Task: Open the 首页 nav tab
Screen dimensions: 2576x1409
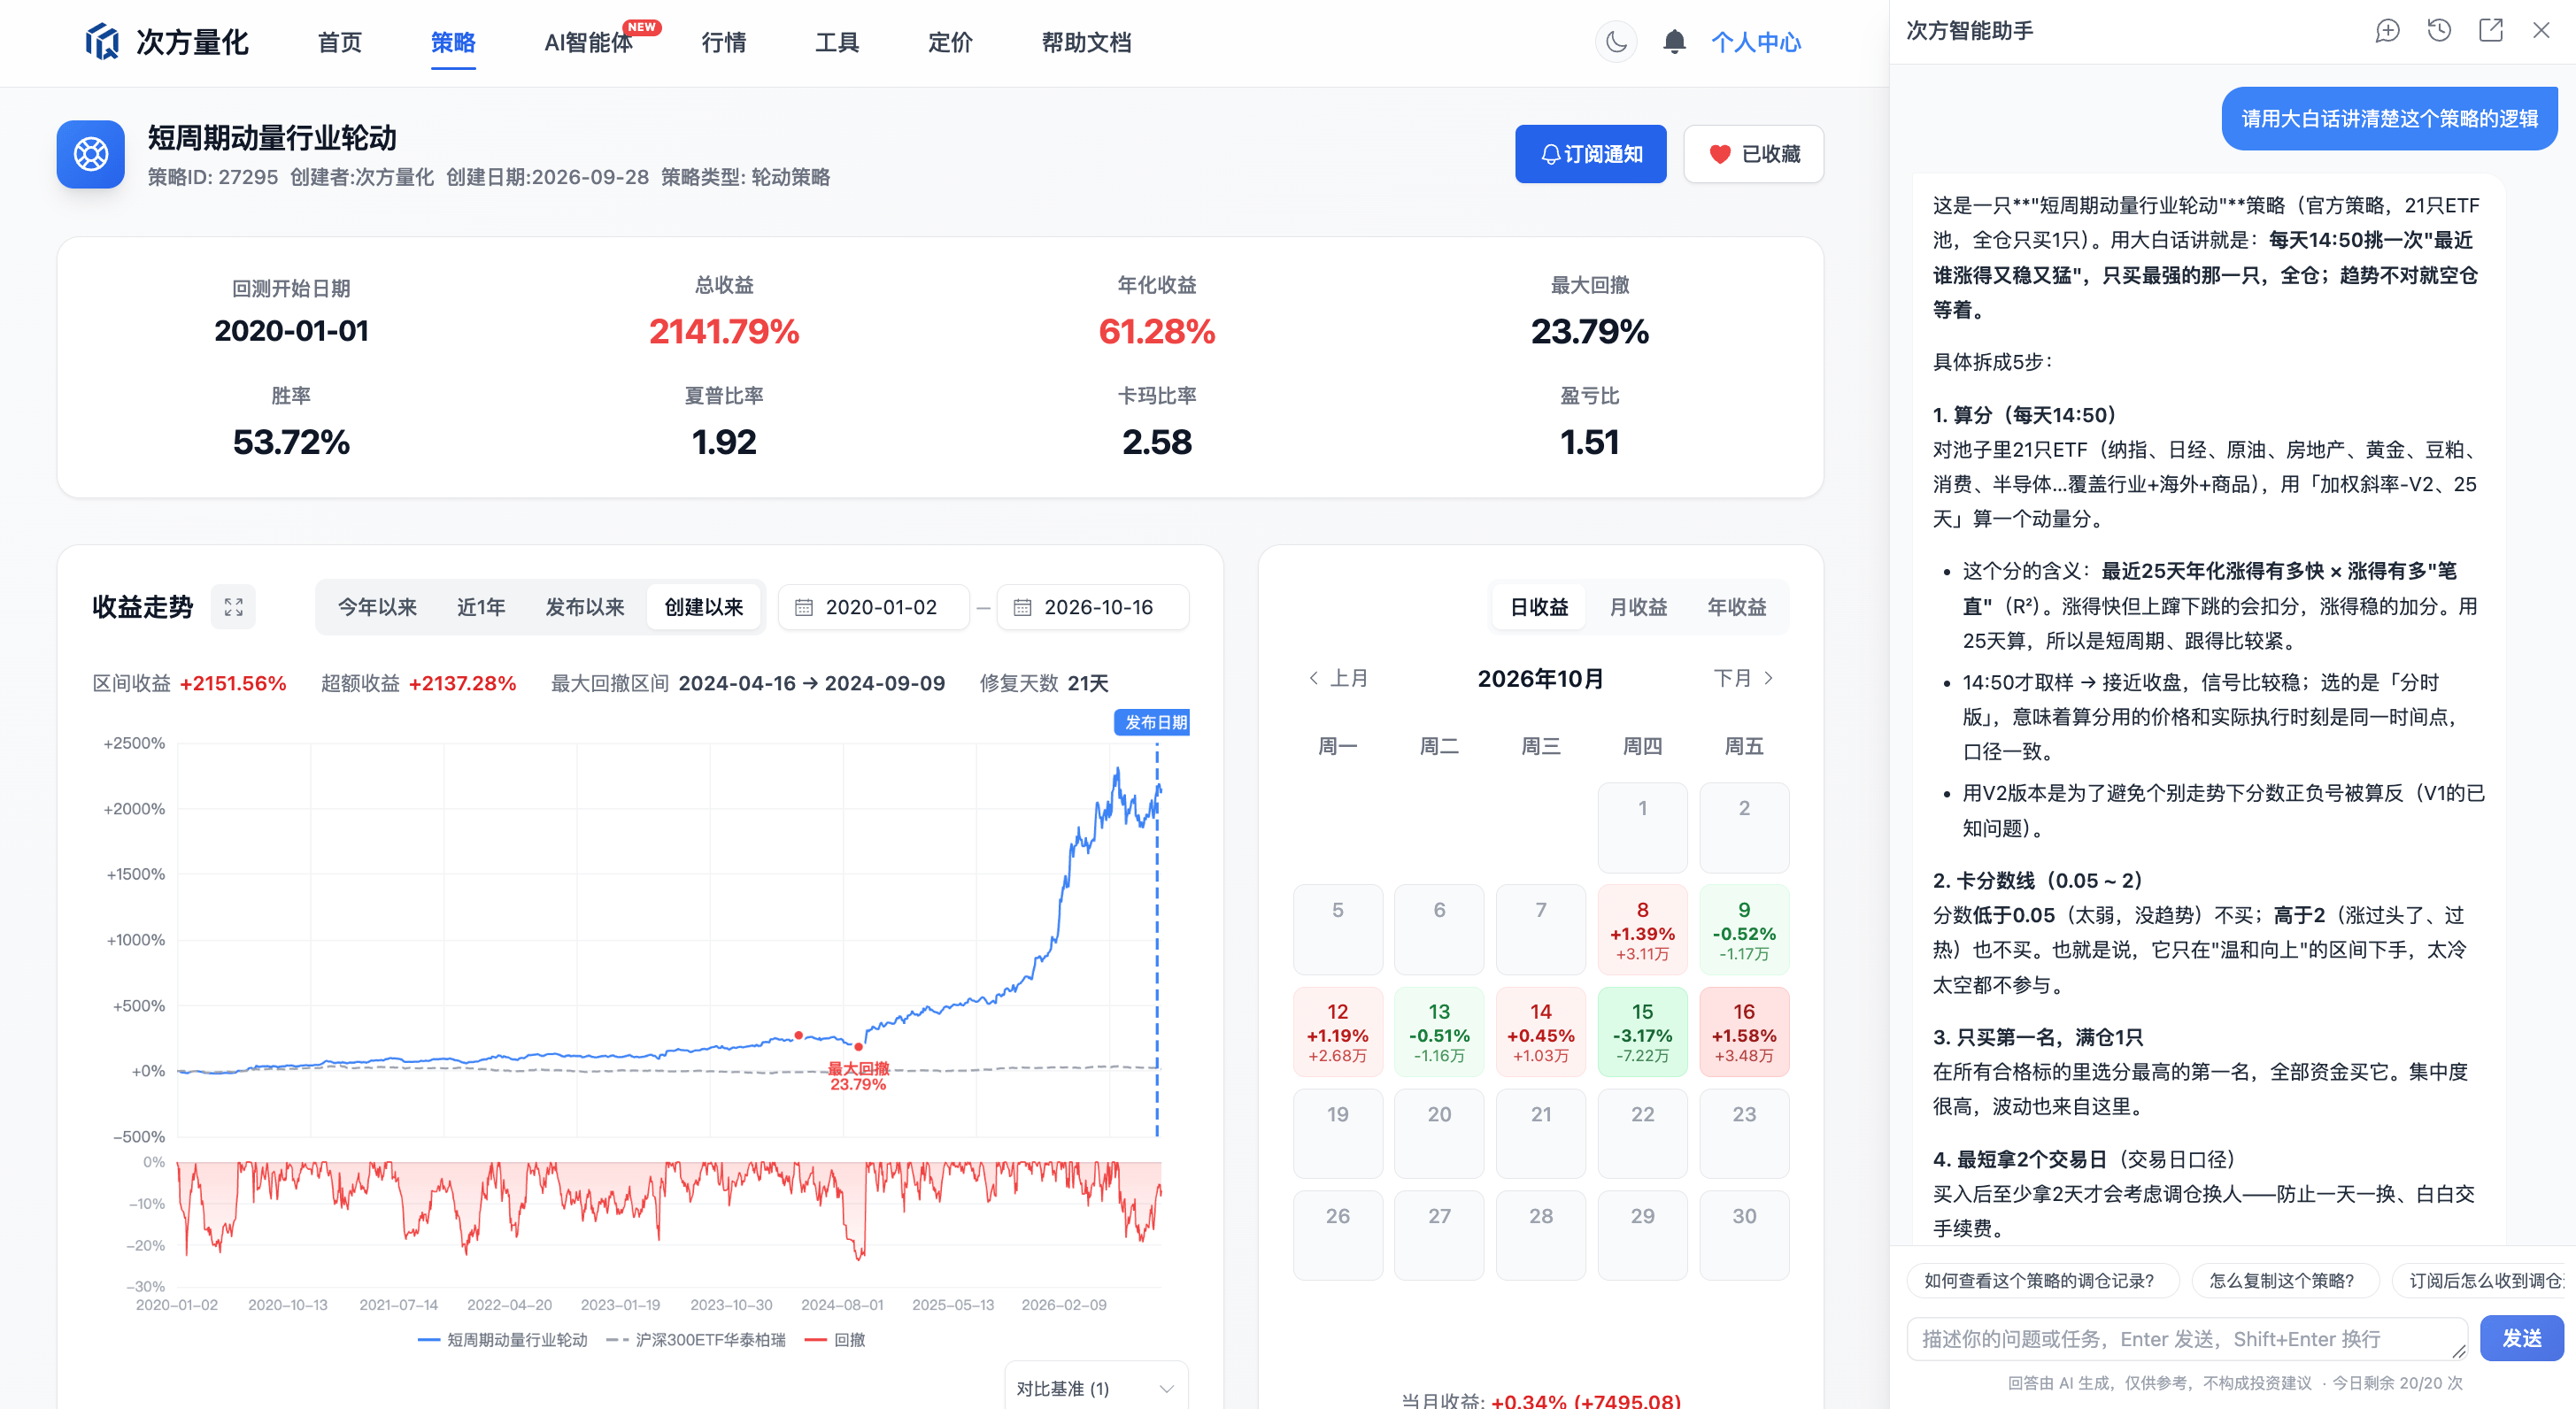Action: [340, 42]
